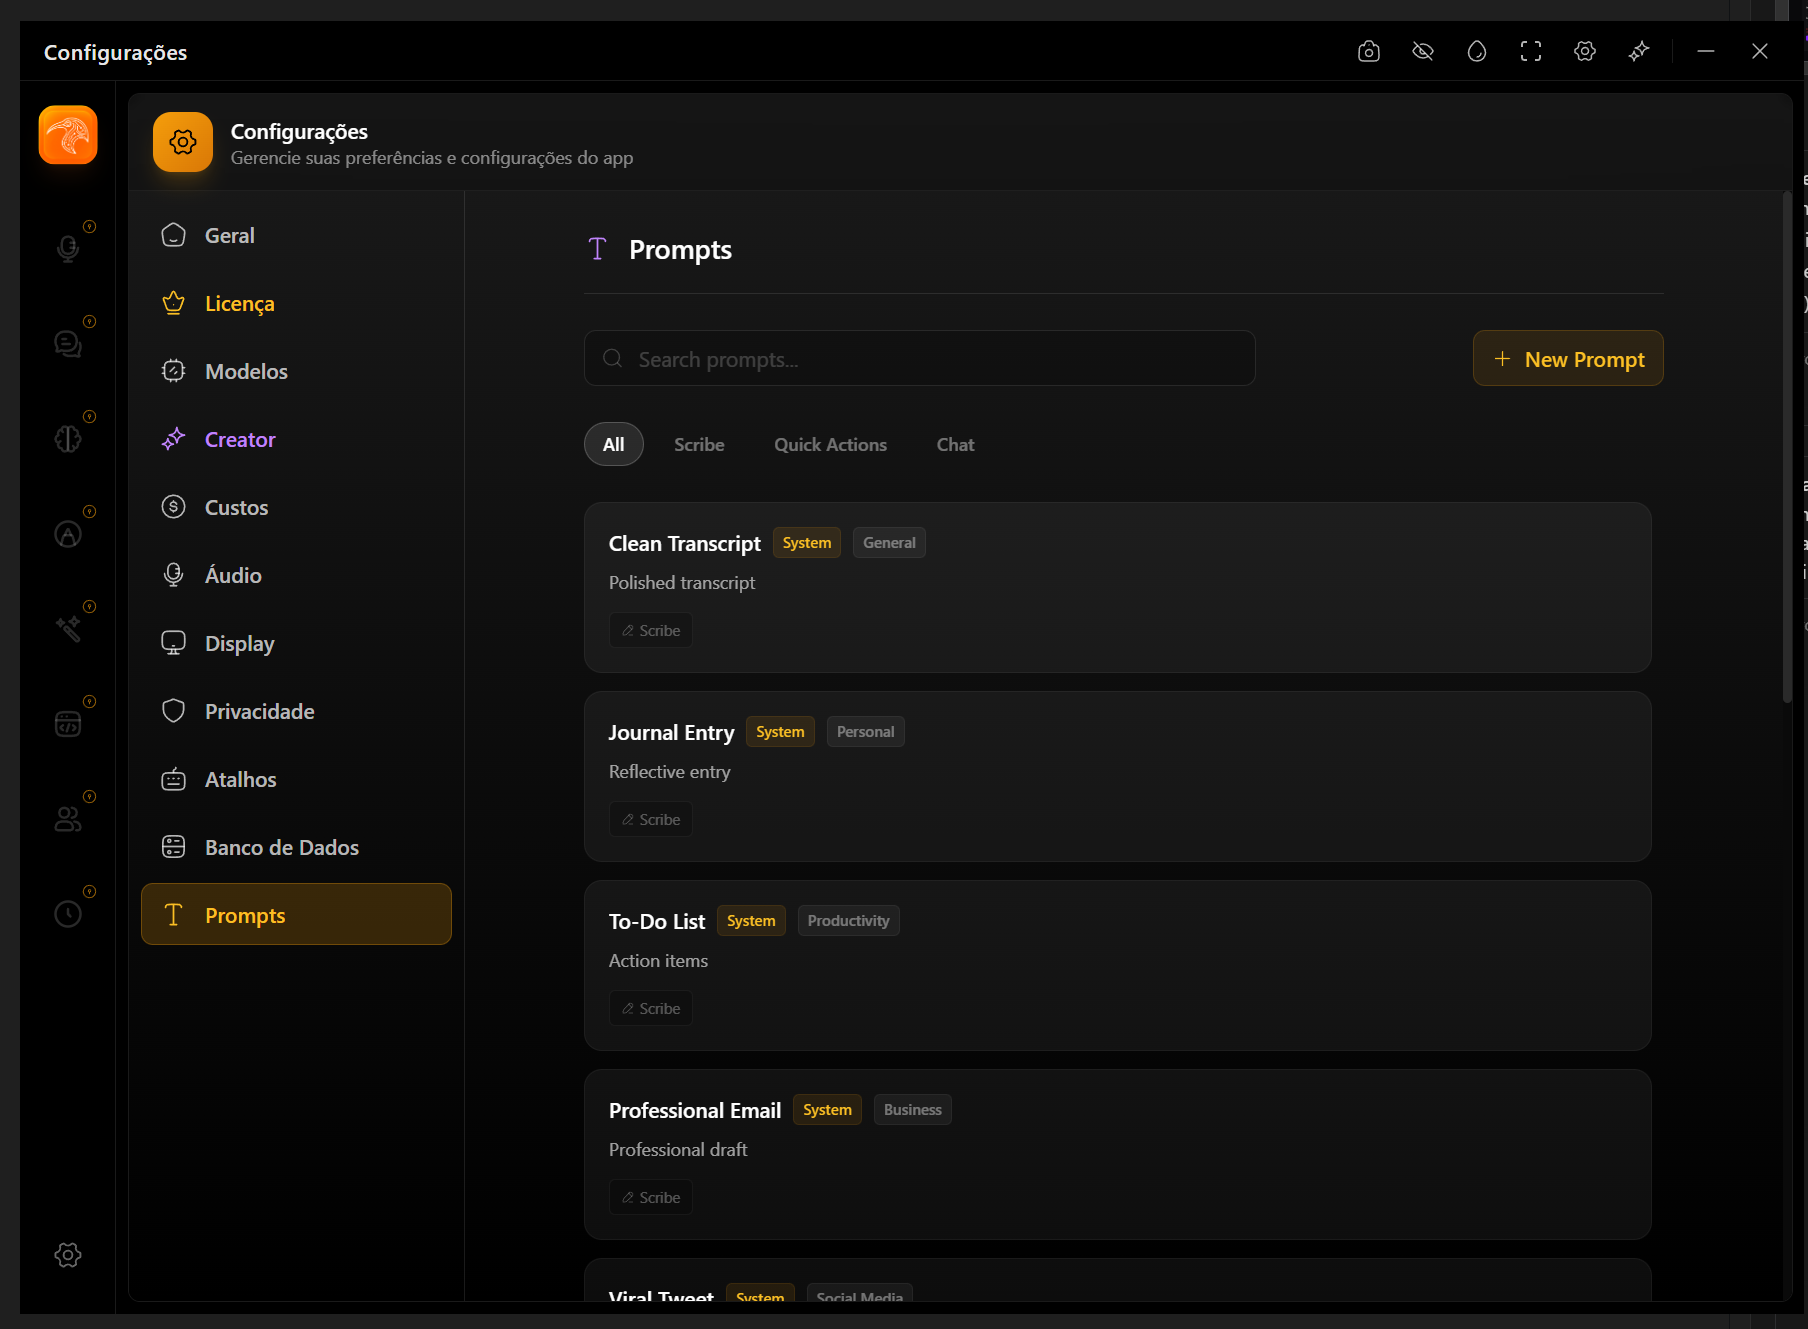Open the circled letter A sidebar icon
Viewport: 1808px width, 1329px height.
point(68,533)
